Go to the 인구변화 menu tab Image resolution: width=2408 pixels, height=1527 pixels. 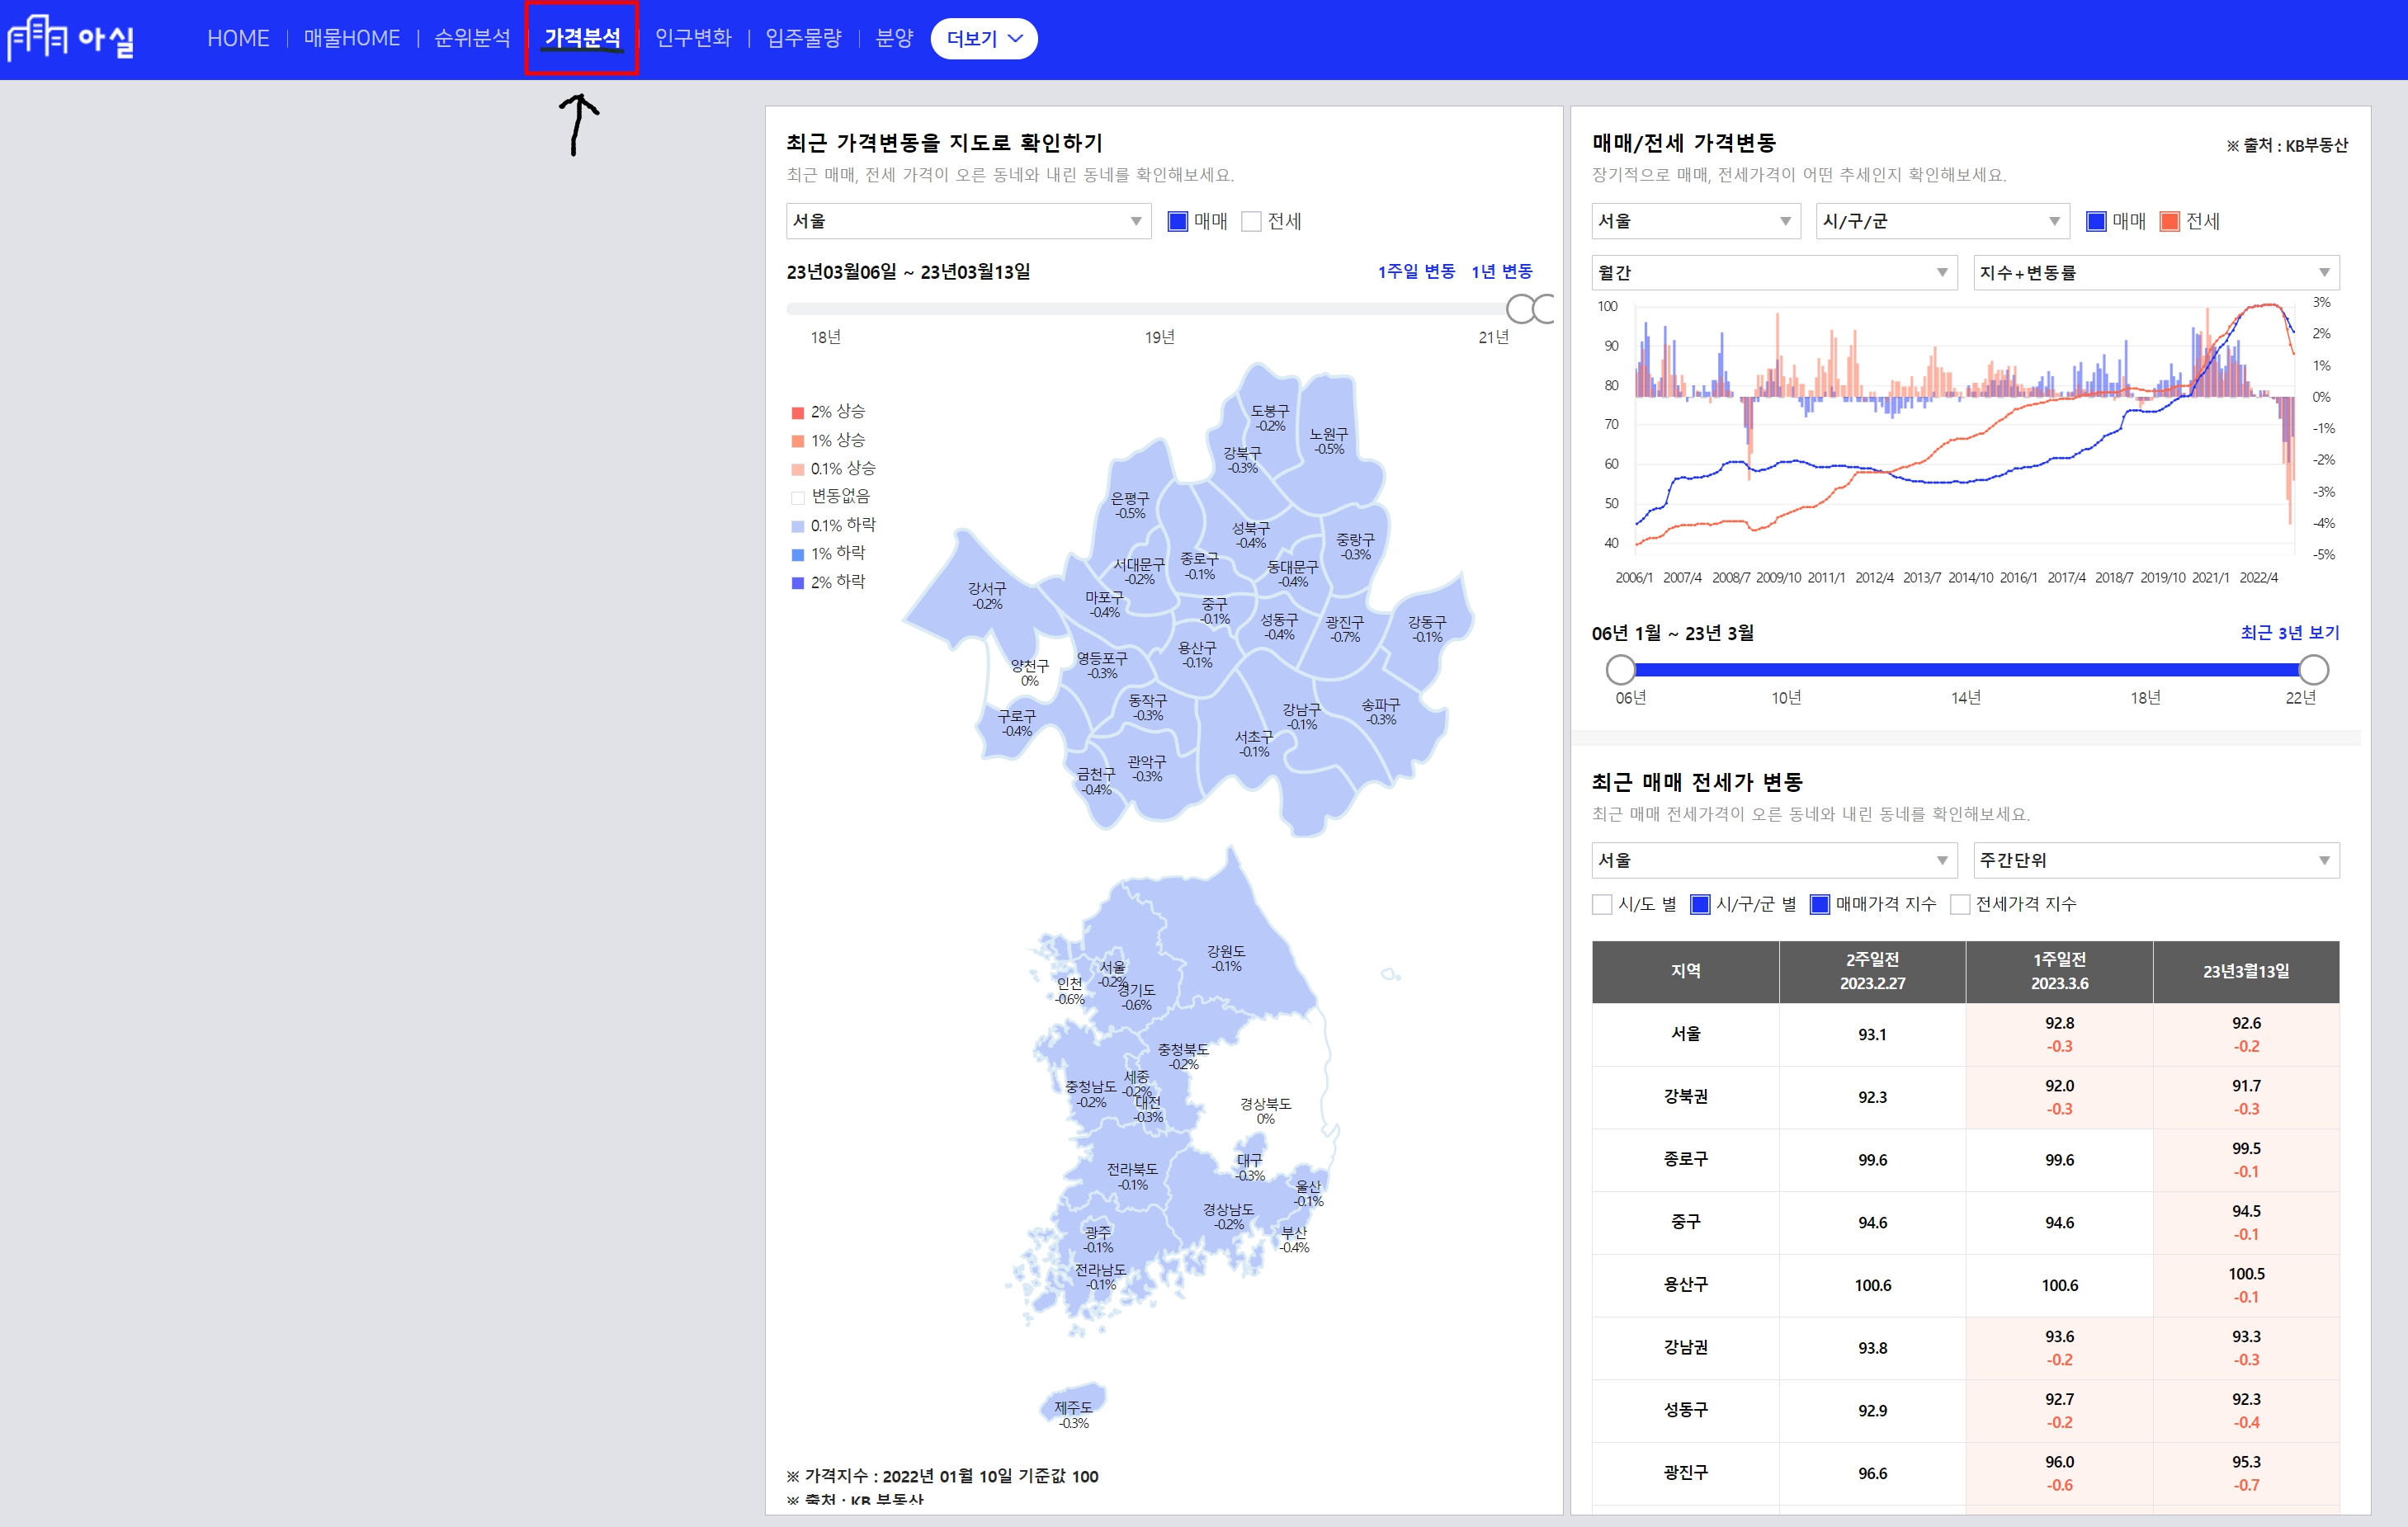(x=693, y=38)
